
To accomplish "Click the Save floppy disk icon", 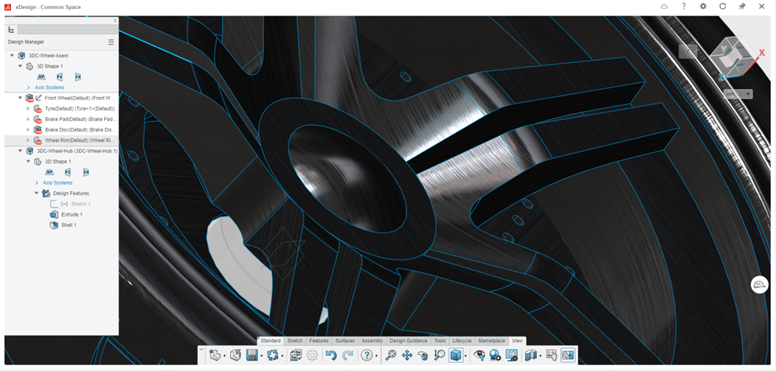I will tap(251, 355).
